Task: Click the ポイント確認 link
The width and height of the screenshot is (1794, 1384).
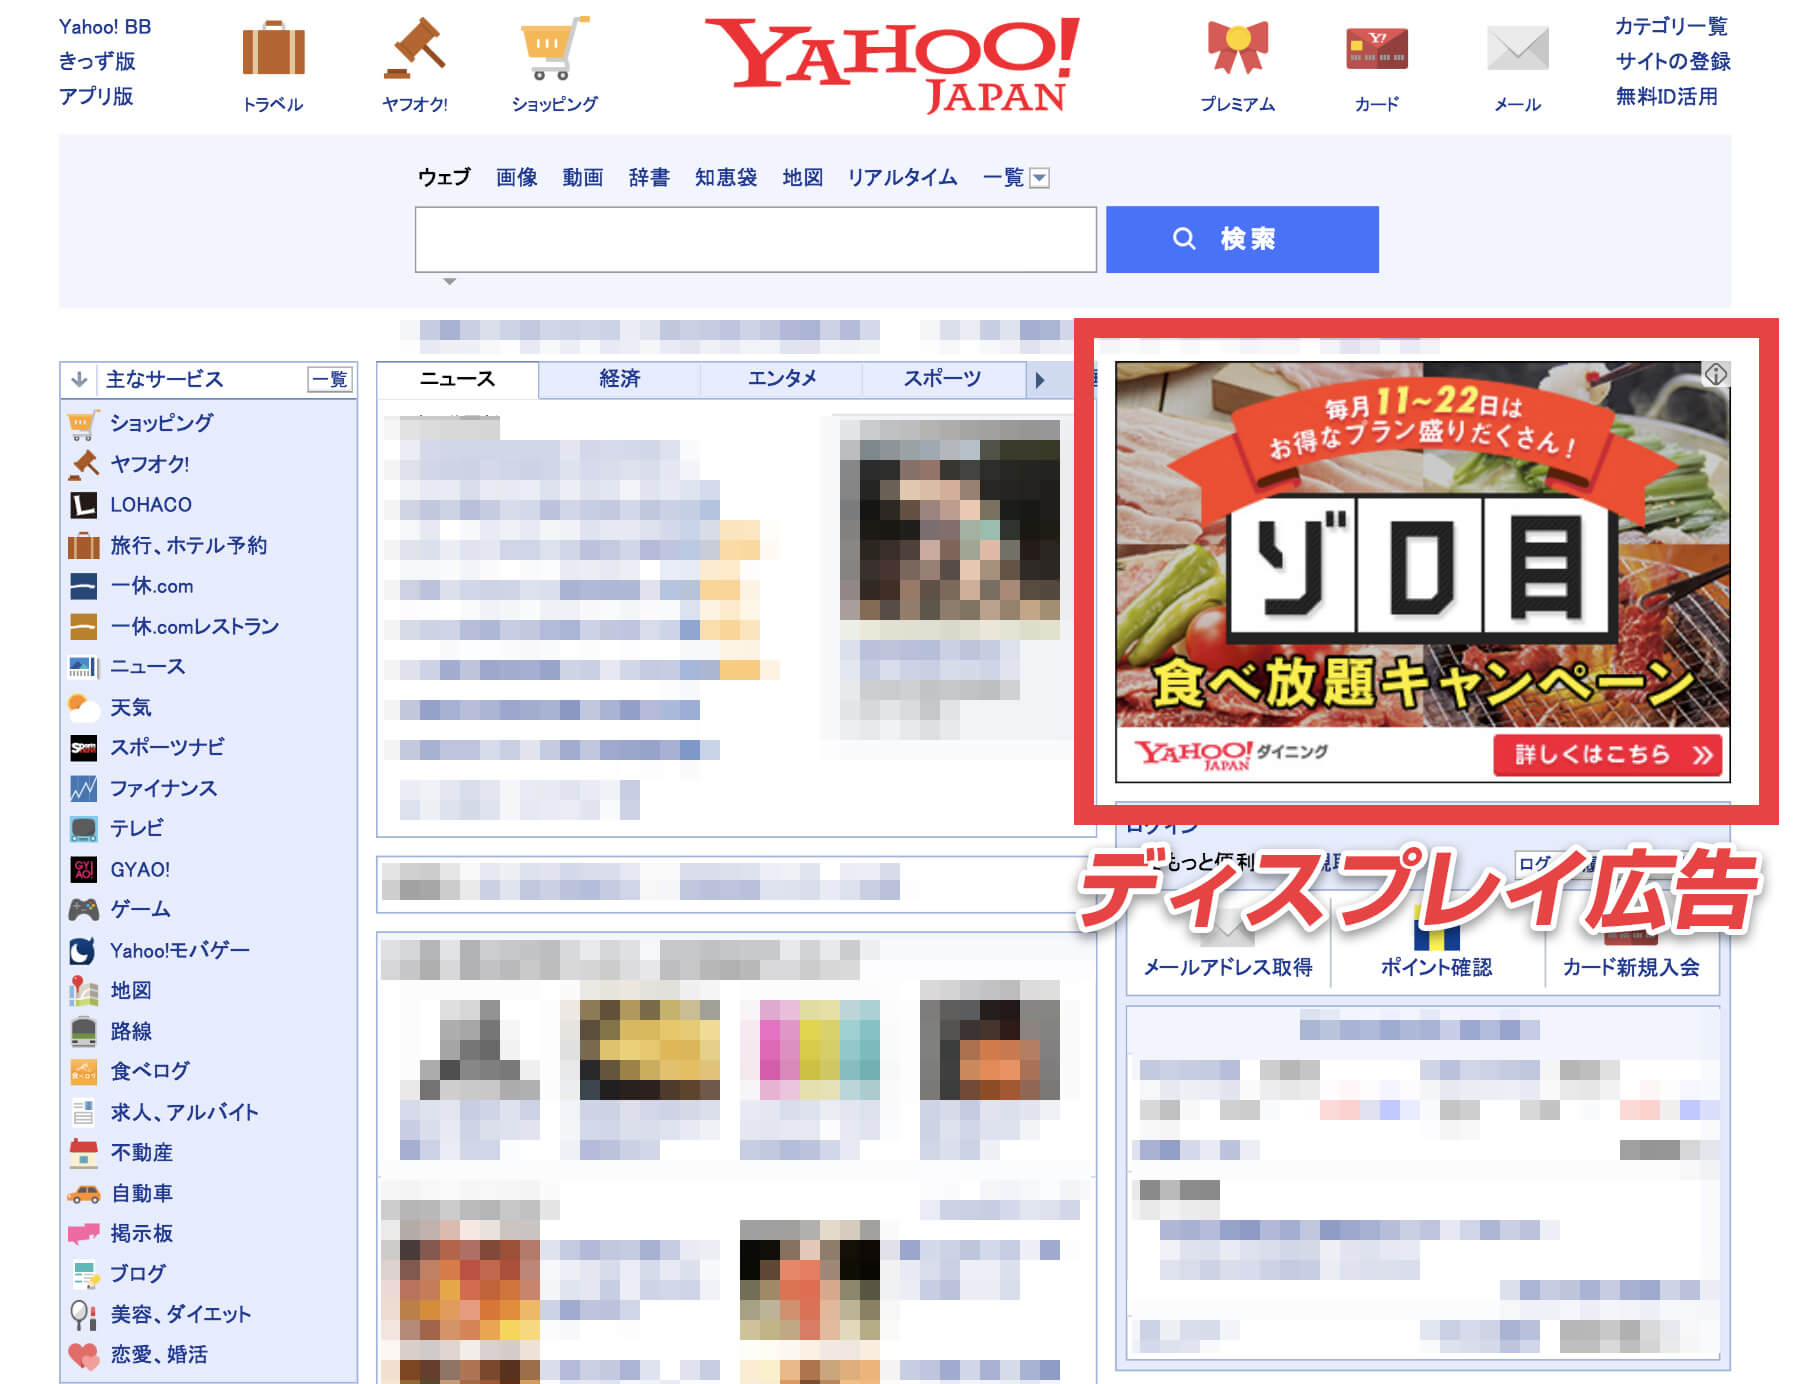Action: (x=1436, y=967)
